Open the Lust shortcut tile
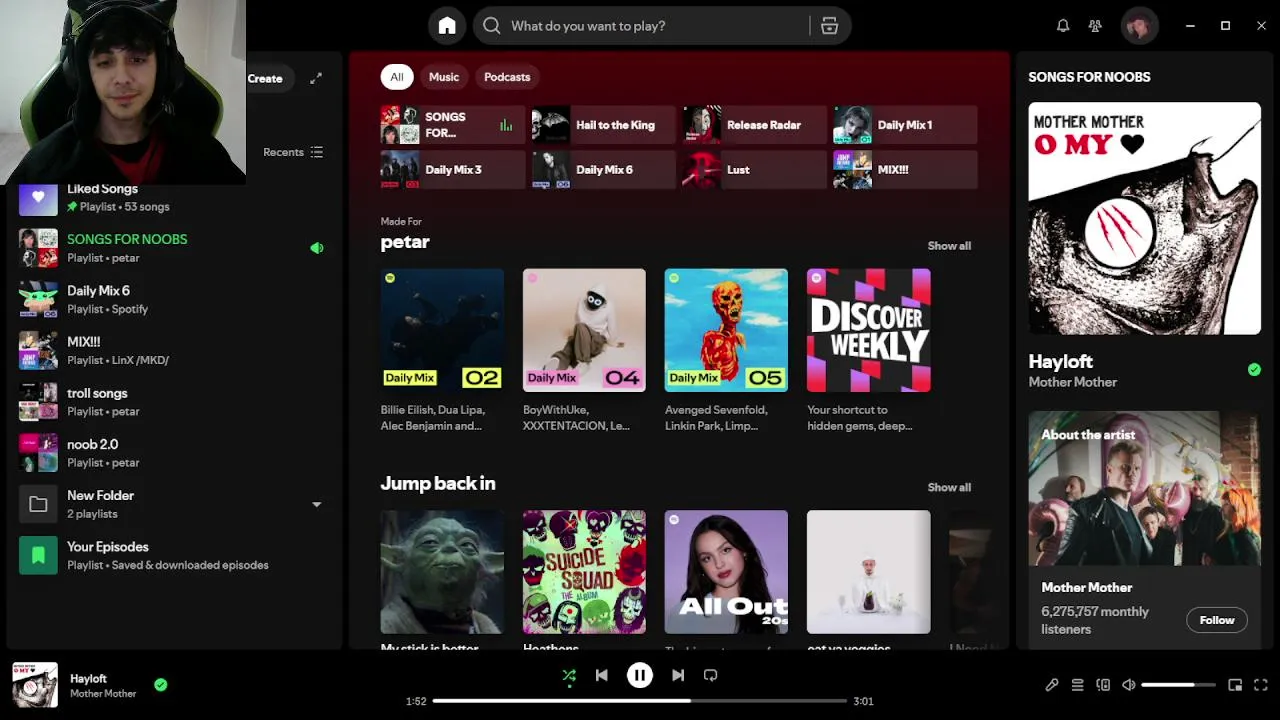Image resolution: width=1280 pixels, height=720 pixels. click(754, 170)
